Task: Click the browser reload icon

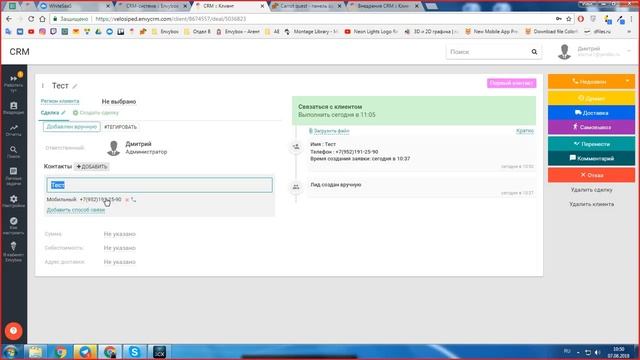Action: [x=31, y=19]
